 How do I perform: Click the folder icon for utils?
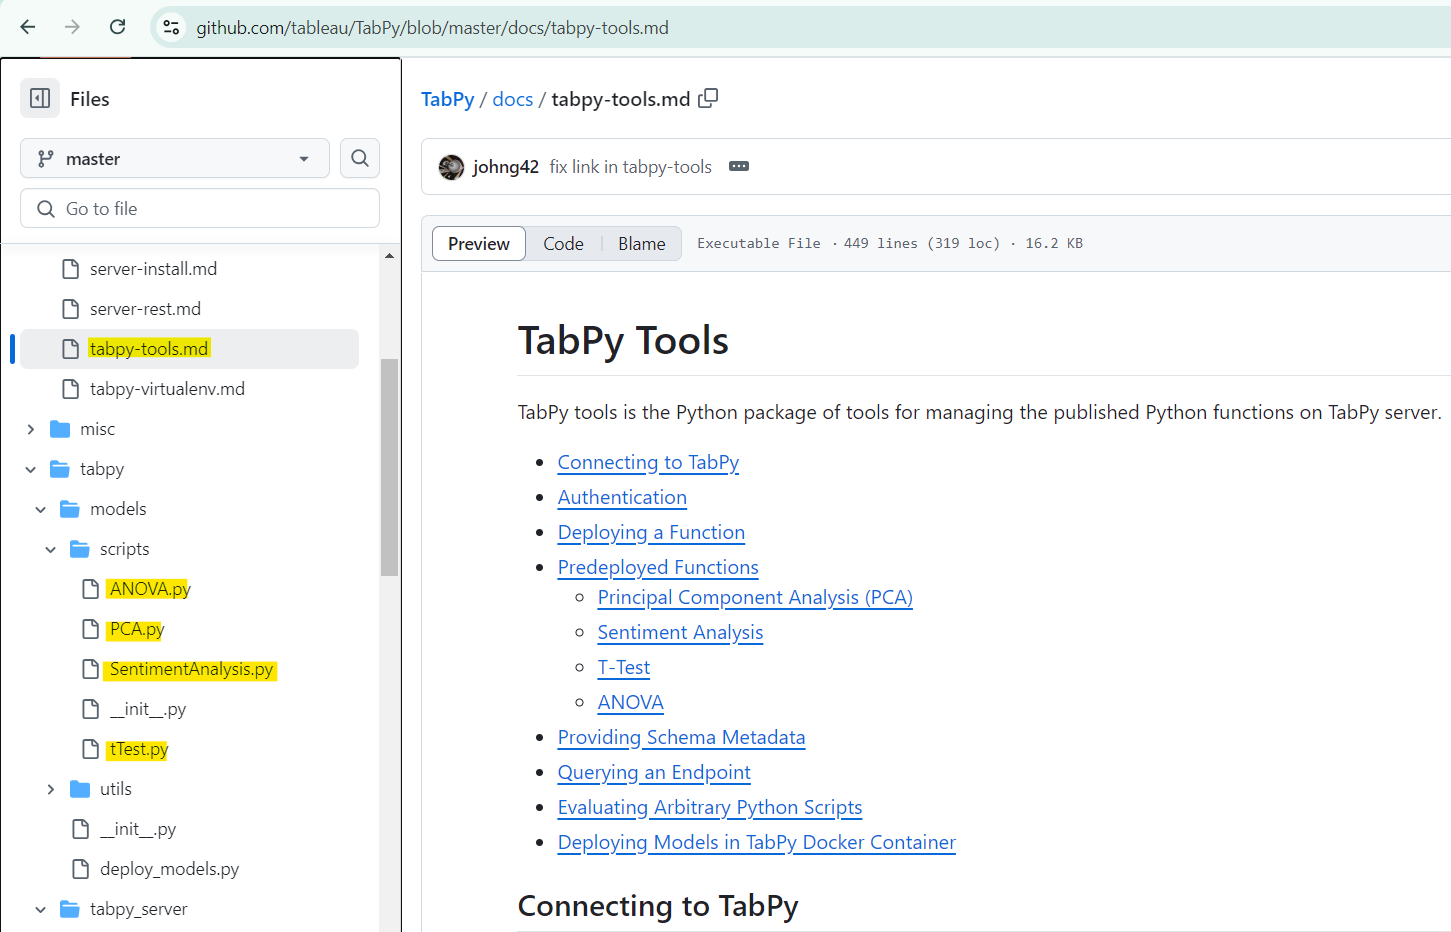click(x=80, y=789)
